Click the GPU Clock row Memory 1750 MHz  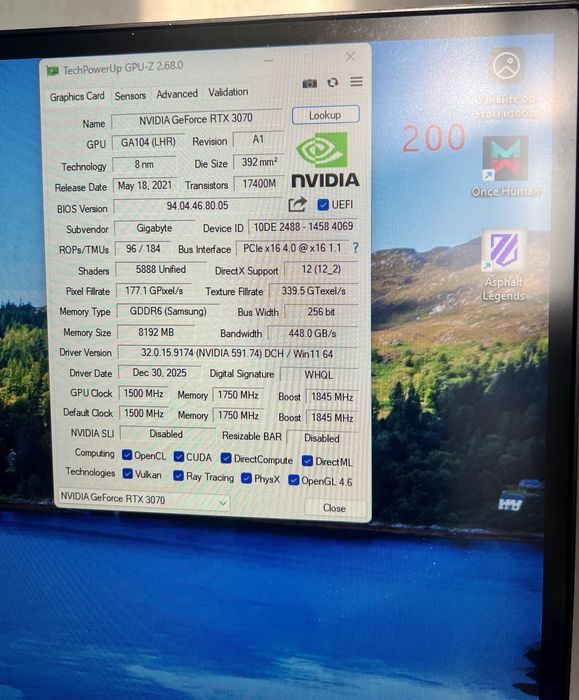coord(238,395)
